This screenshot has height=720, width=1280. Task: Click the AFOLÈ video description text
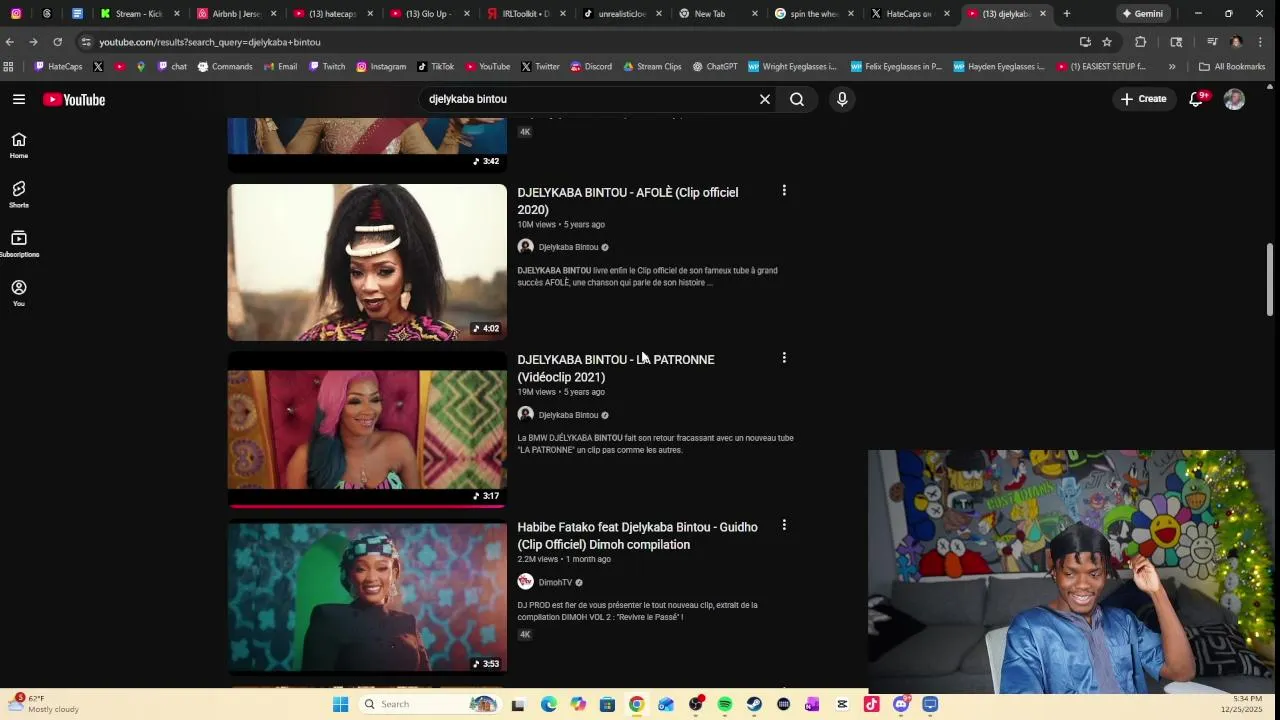647,276
